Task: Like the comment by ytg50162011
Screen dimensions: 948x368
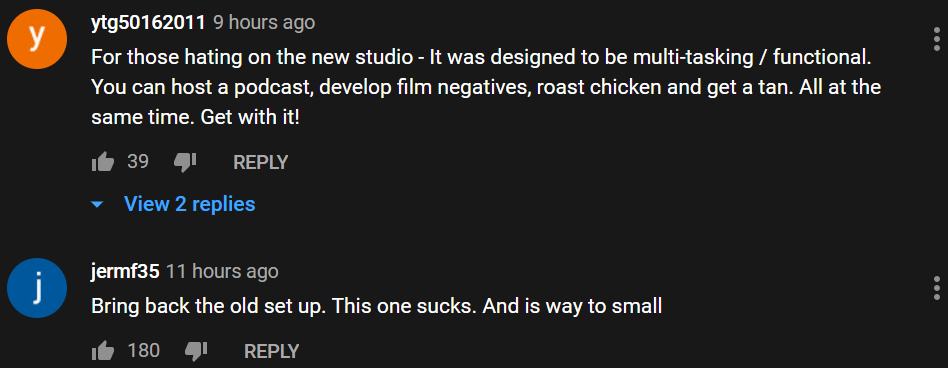Action: coord(103,162)
